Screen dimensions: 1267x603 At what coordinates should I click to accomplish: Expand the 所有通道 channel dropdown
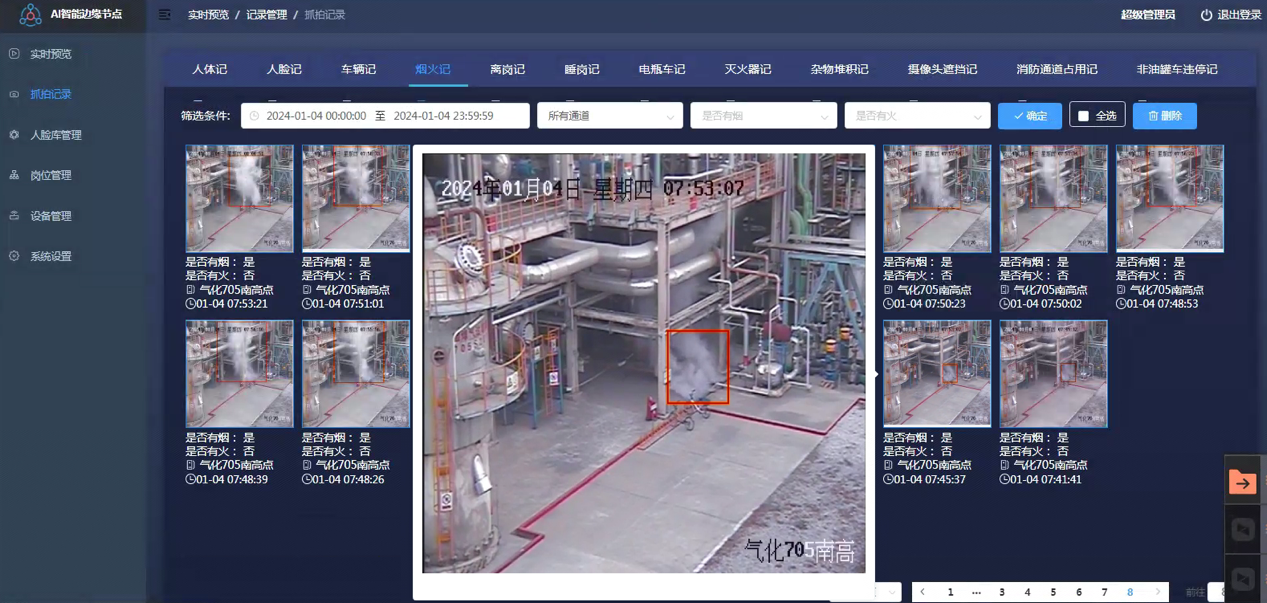click(x=609, y=116)
